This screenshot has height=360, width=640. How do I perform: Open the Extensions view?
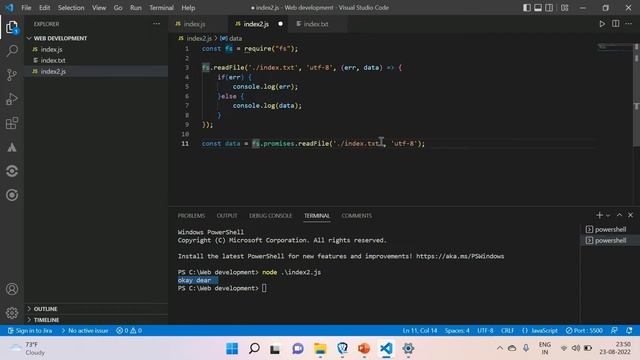click(x=12, y=123)
